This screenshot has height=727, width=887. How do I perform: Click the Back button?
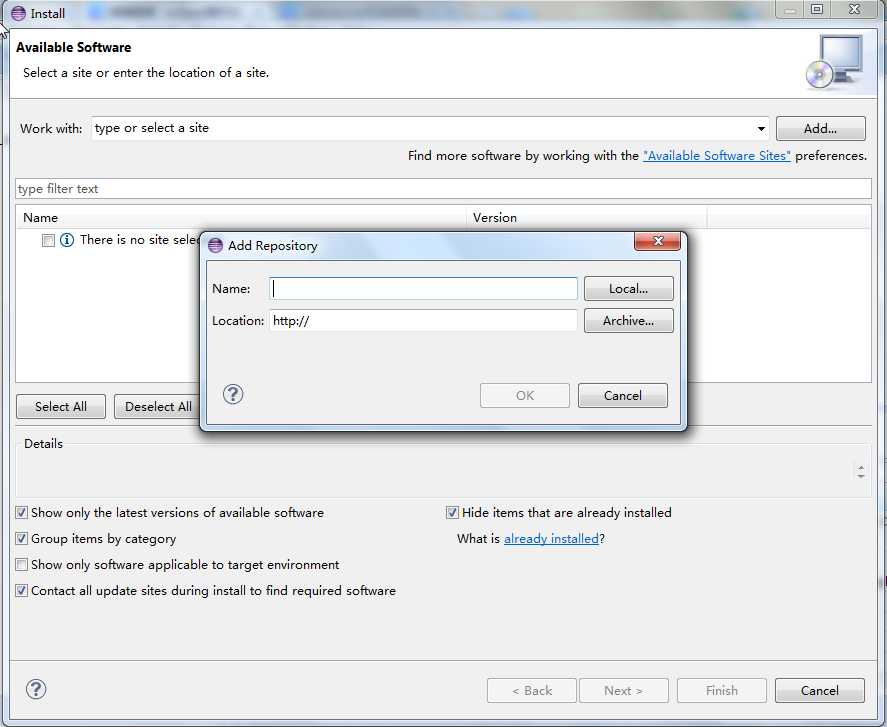tap(532, 690)
